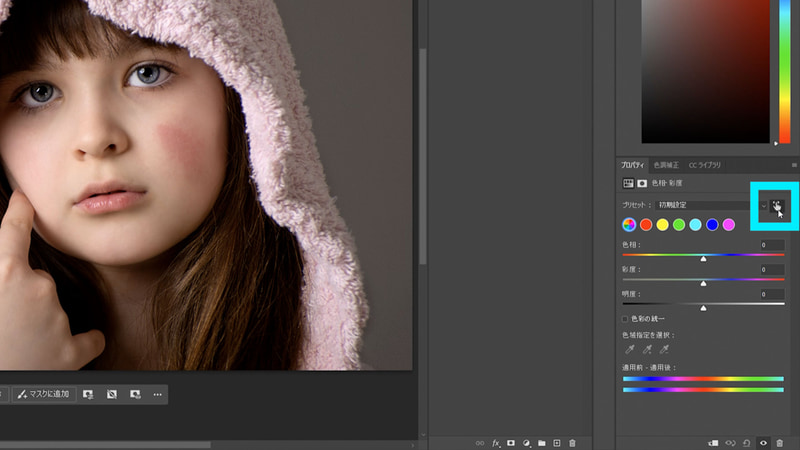Select the plain eyedropper tool

(630, 349)
